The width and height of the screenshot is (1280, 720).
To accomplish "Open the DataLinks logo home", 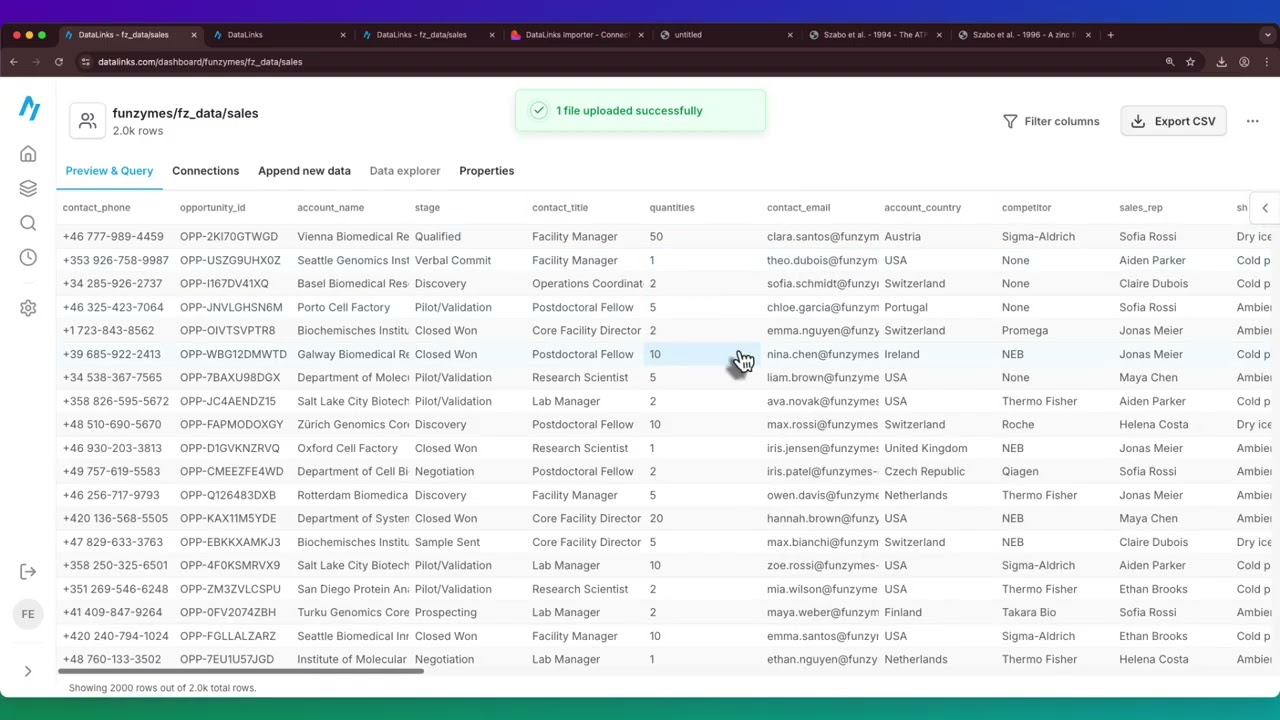I will (x=29, y=107).
